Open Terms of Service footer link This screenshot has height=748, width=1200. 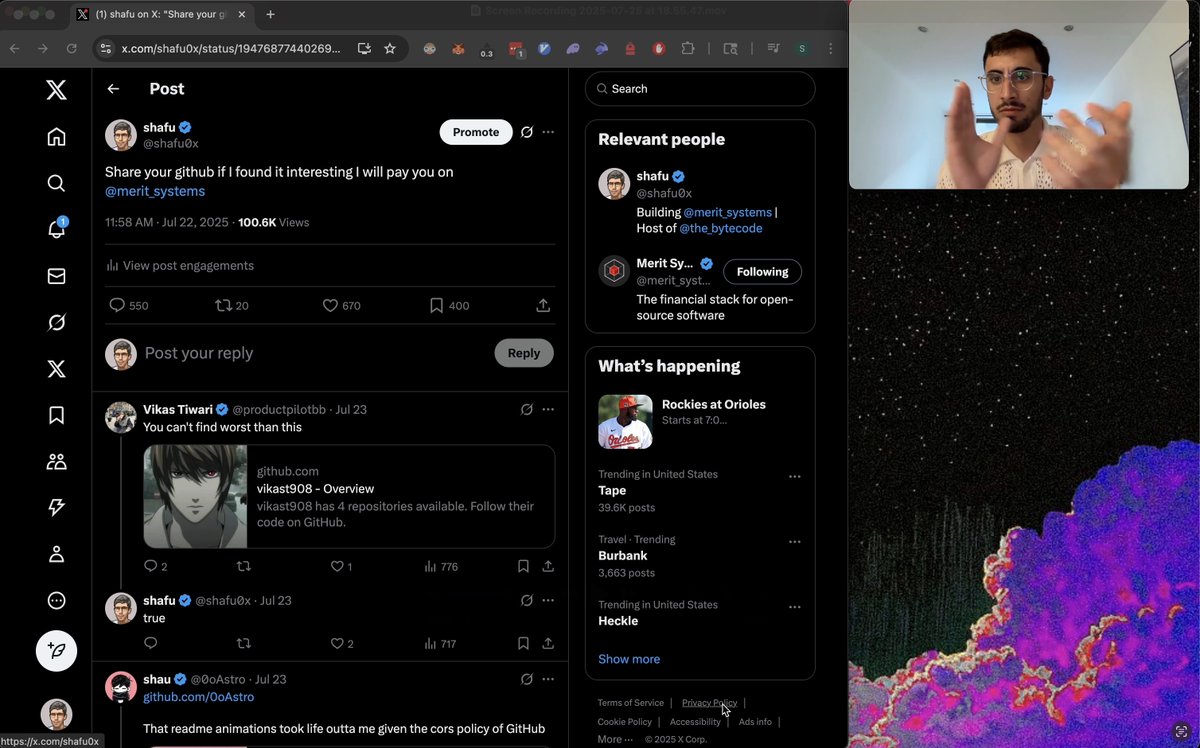click(x=631, y=703)
